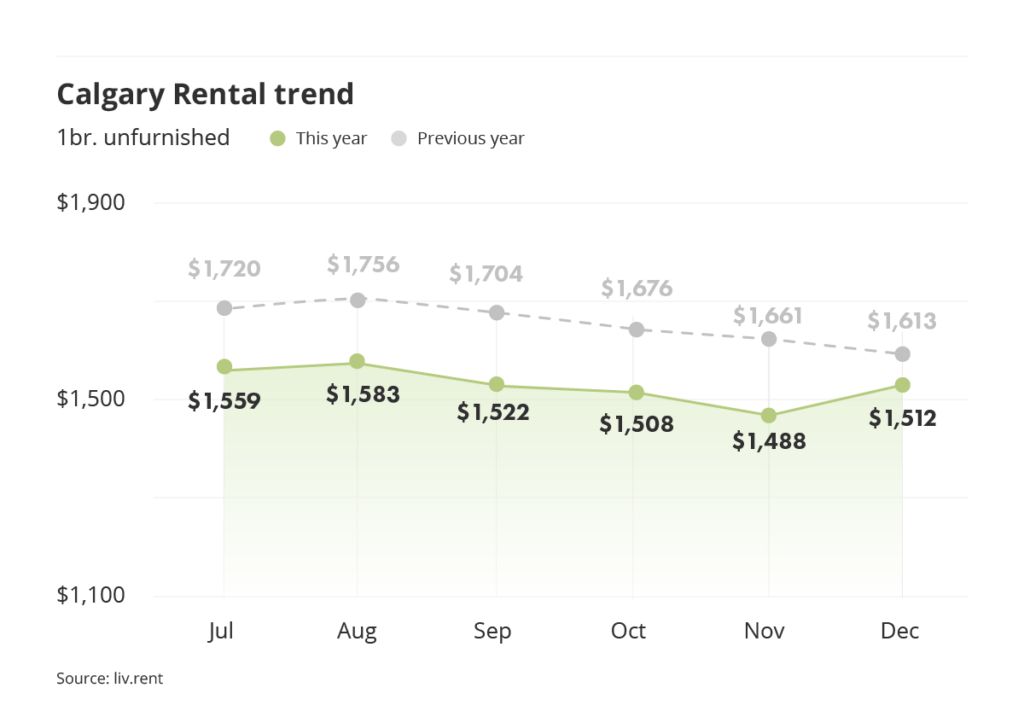Click the gray December previous-year marker
The width and height of the screenshot is (1024, 717).
[x=902, y=354]
